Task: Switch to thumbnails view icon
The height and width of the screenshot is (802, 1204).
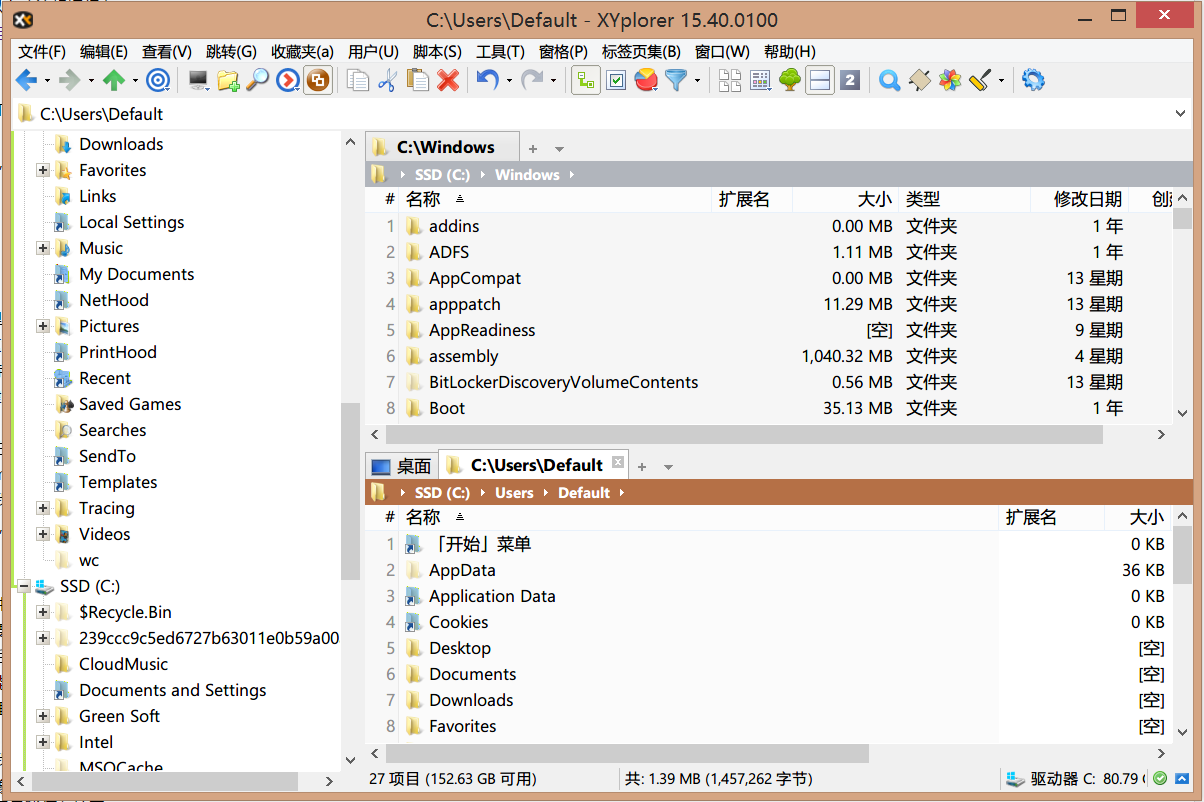Action: point(730,81)
